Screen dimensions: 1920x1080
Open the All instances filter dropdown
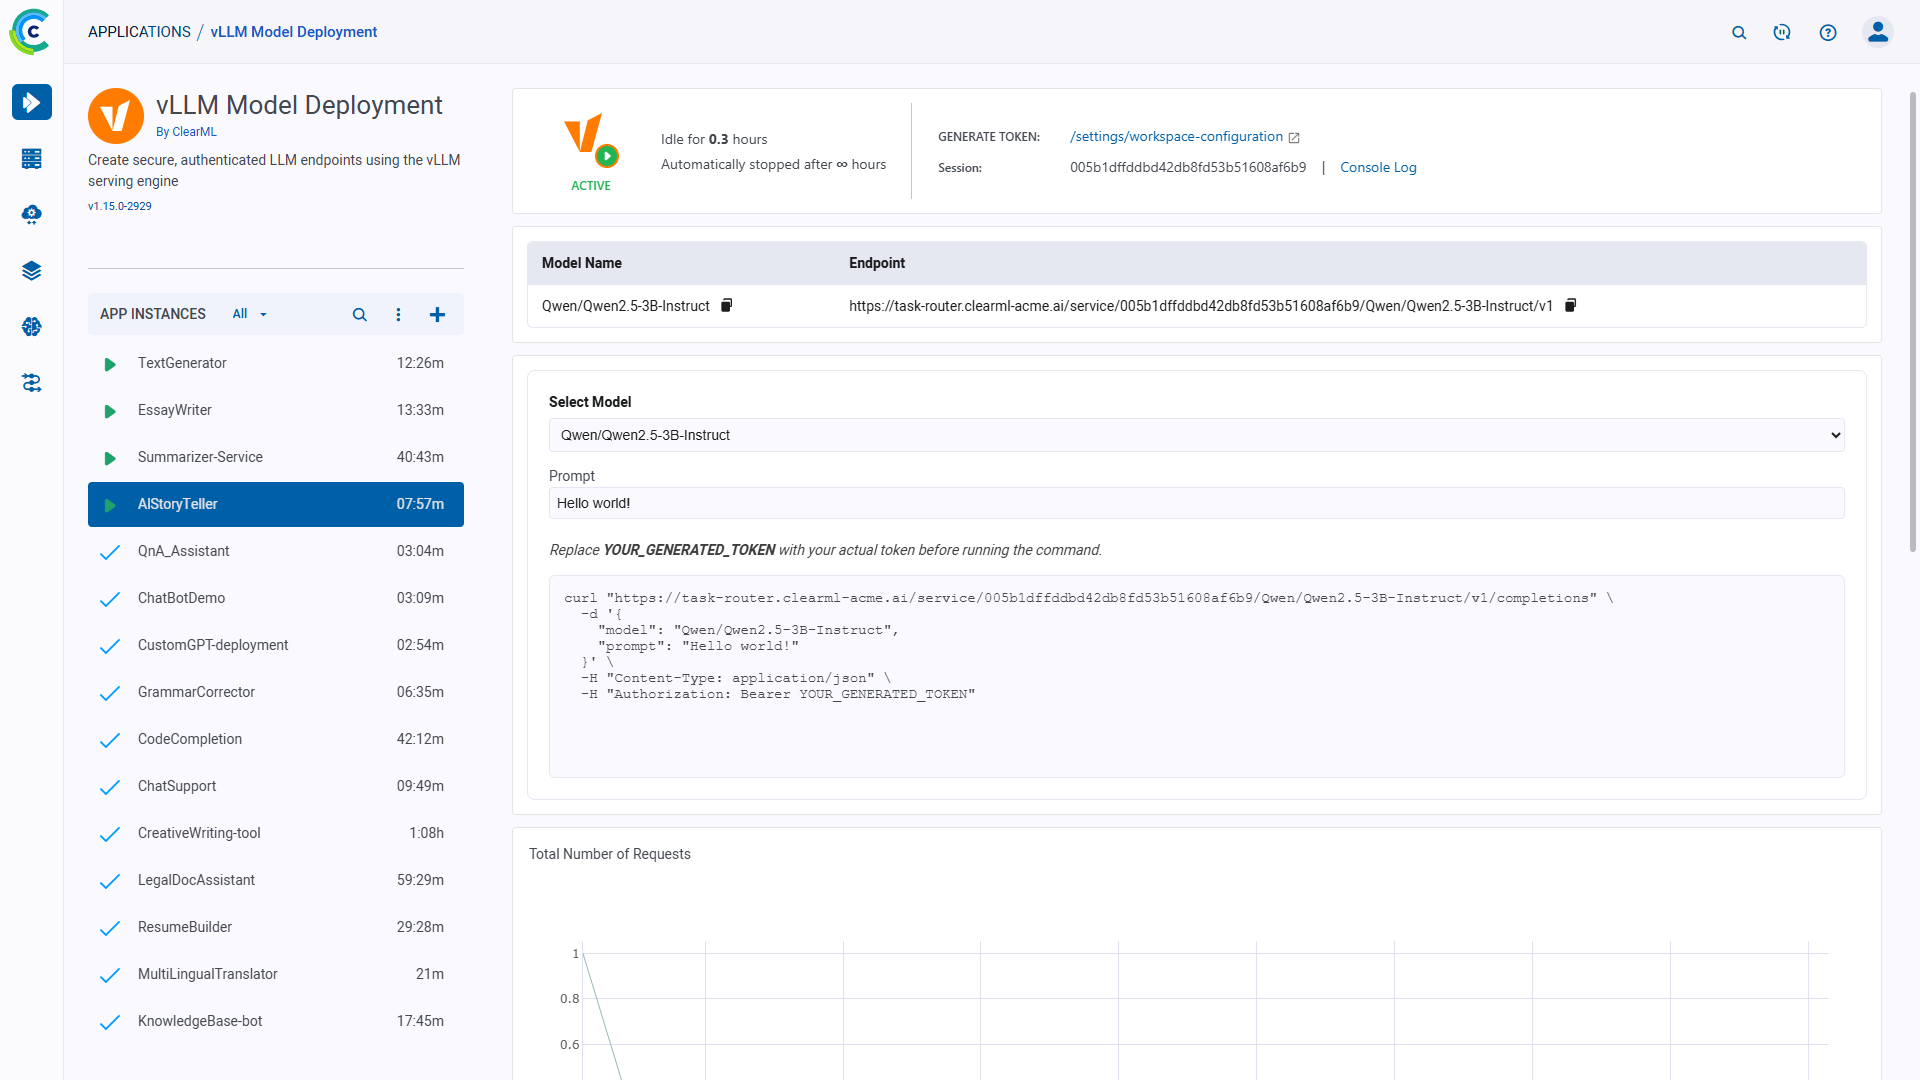pos(249,314)
